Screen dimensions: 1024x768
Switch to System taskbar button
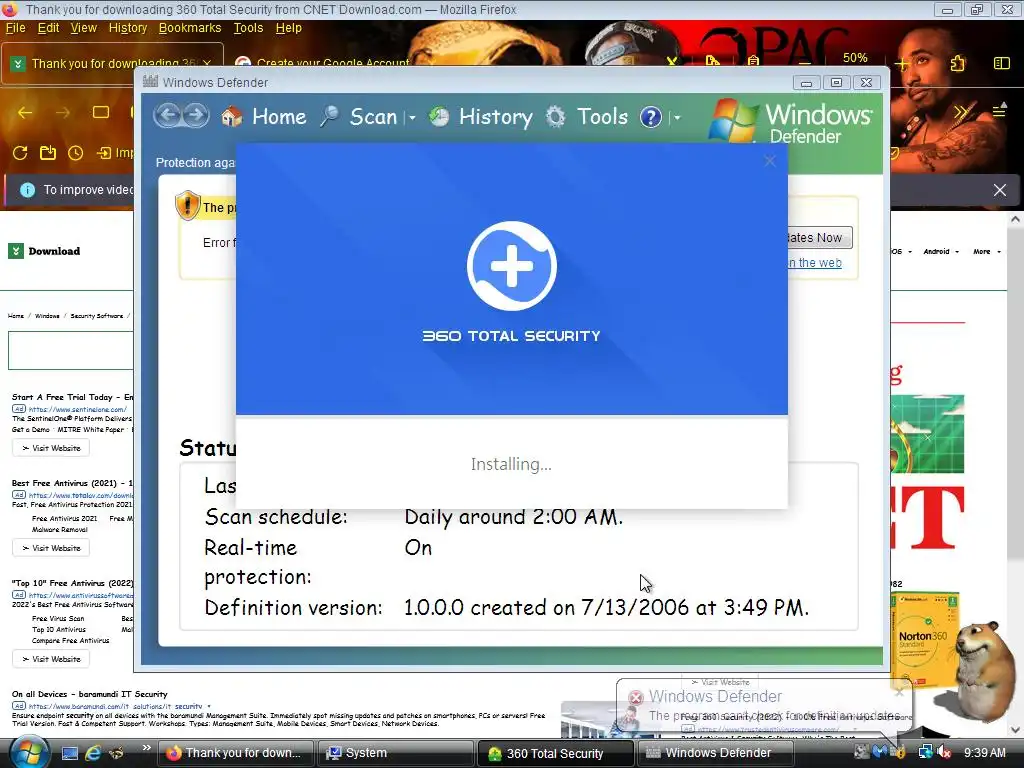tap(395, 753)
